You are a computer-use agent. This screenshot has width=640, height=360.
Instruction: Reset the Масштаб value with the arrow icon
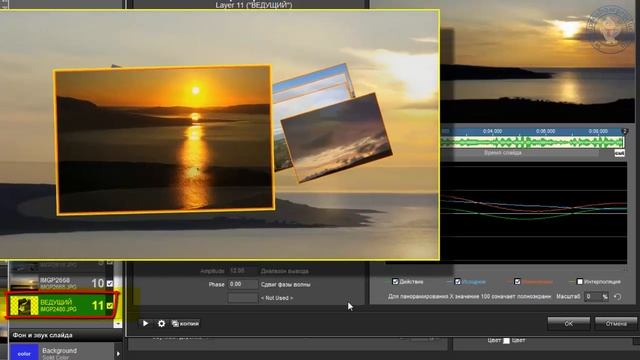pos(618,297)
